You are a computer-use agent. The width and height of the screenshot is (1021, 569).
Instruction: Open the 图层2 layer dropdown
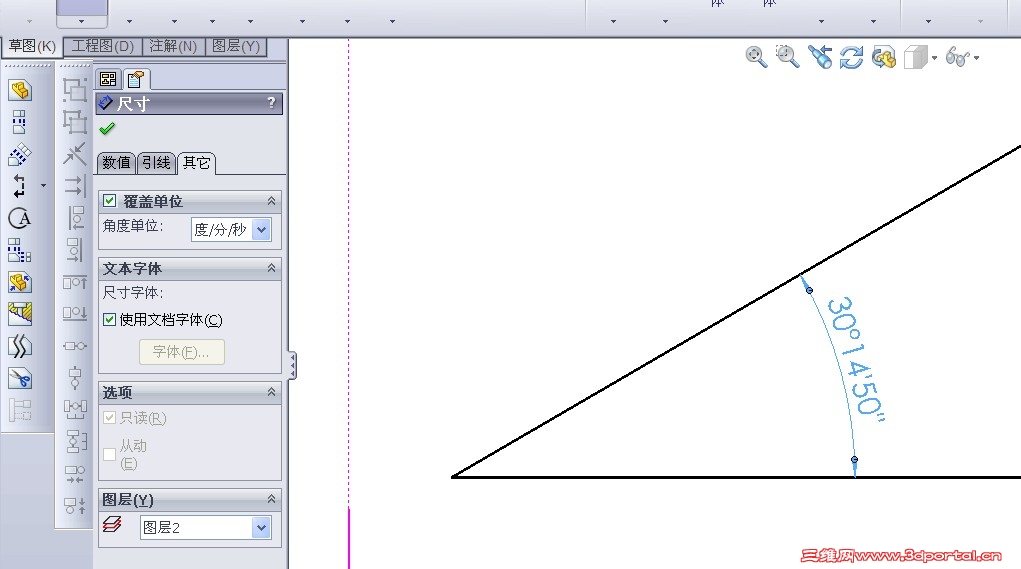point(261,527)
